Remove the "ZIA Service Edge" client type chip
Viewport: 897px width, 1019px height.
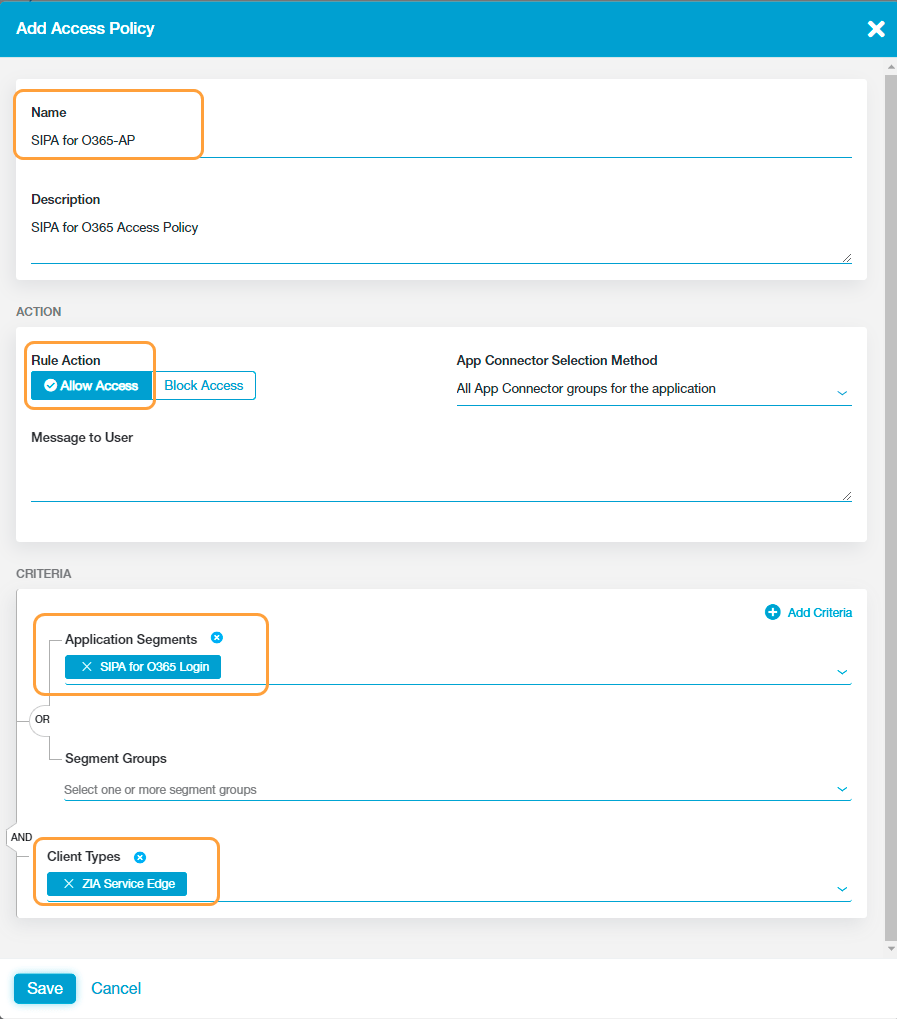[68, 884]
